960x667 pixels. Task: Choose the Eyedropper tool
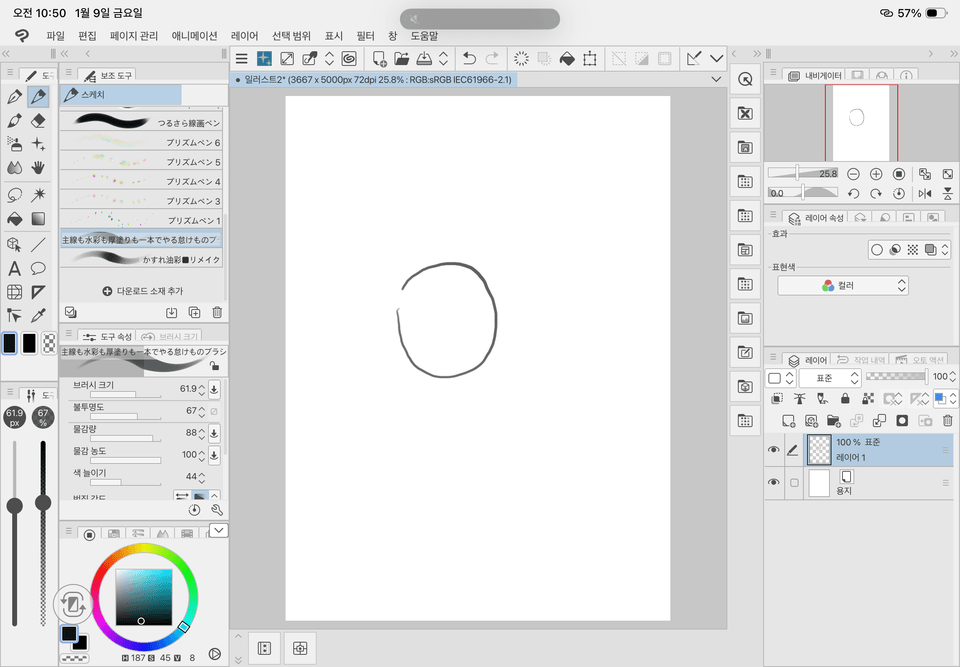pos(39,316)
